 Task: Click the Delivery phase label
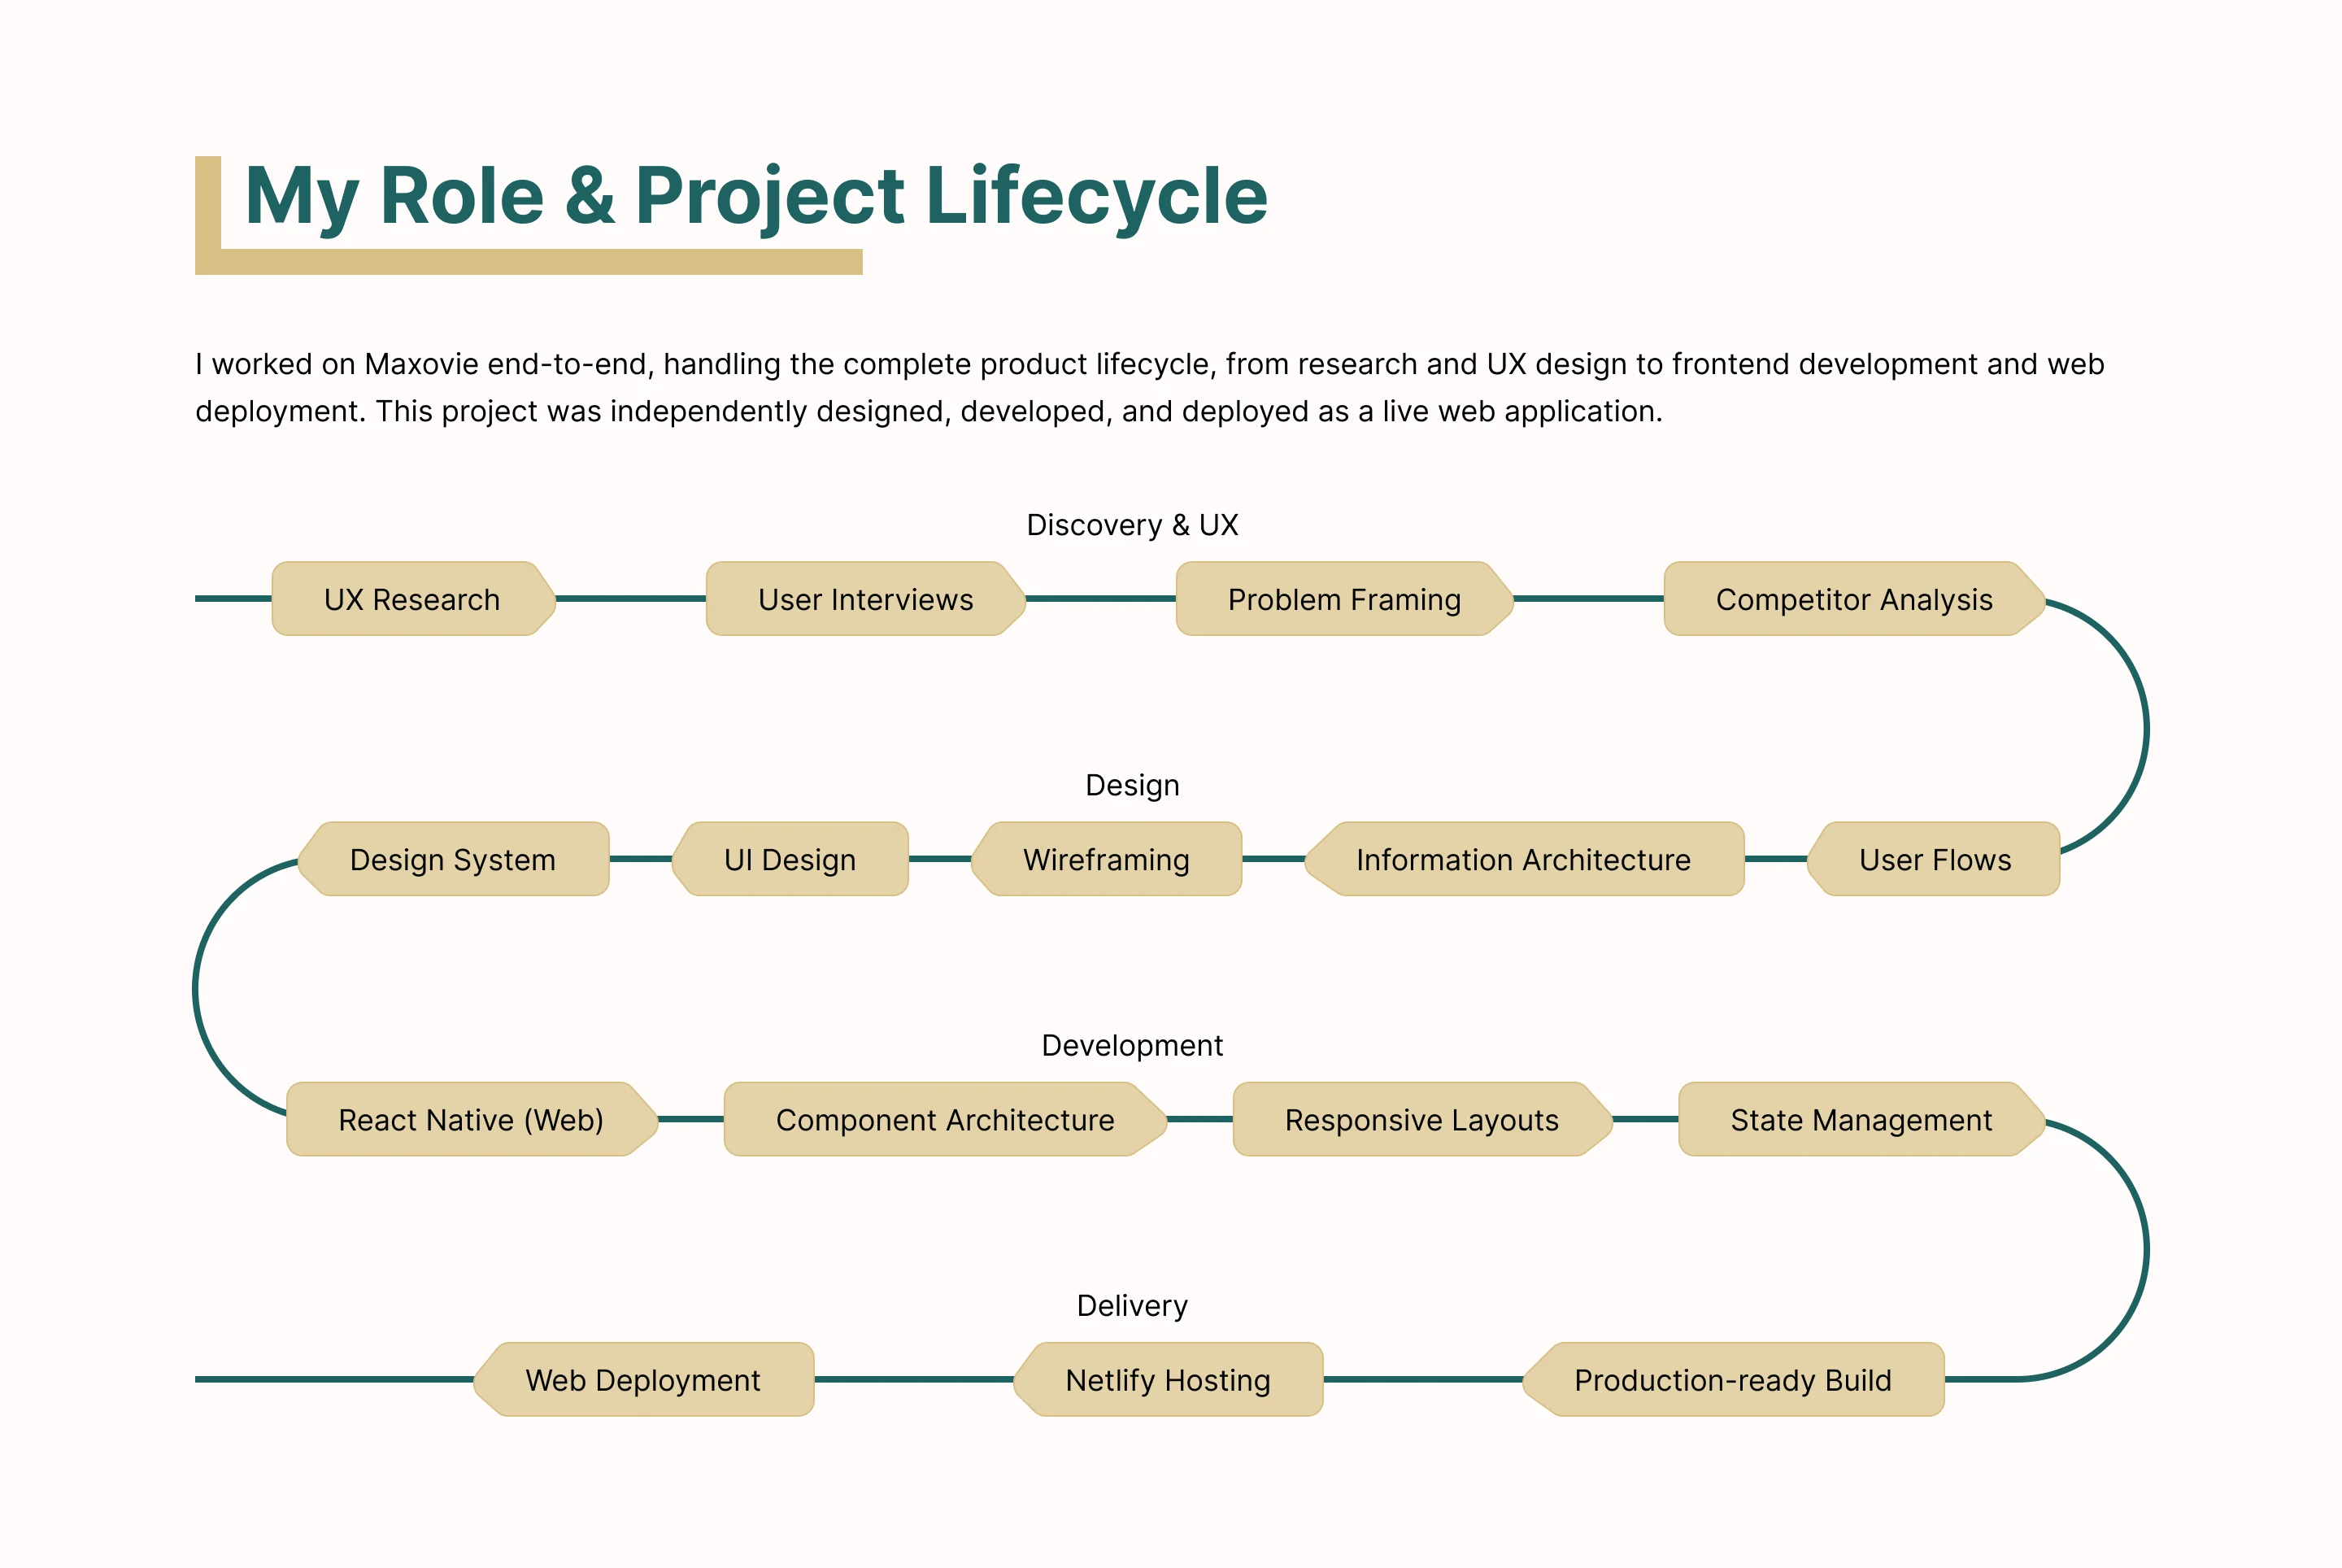tap(1132, 1305)
